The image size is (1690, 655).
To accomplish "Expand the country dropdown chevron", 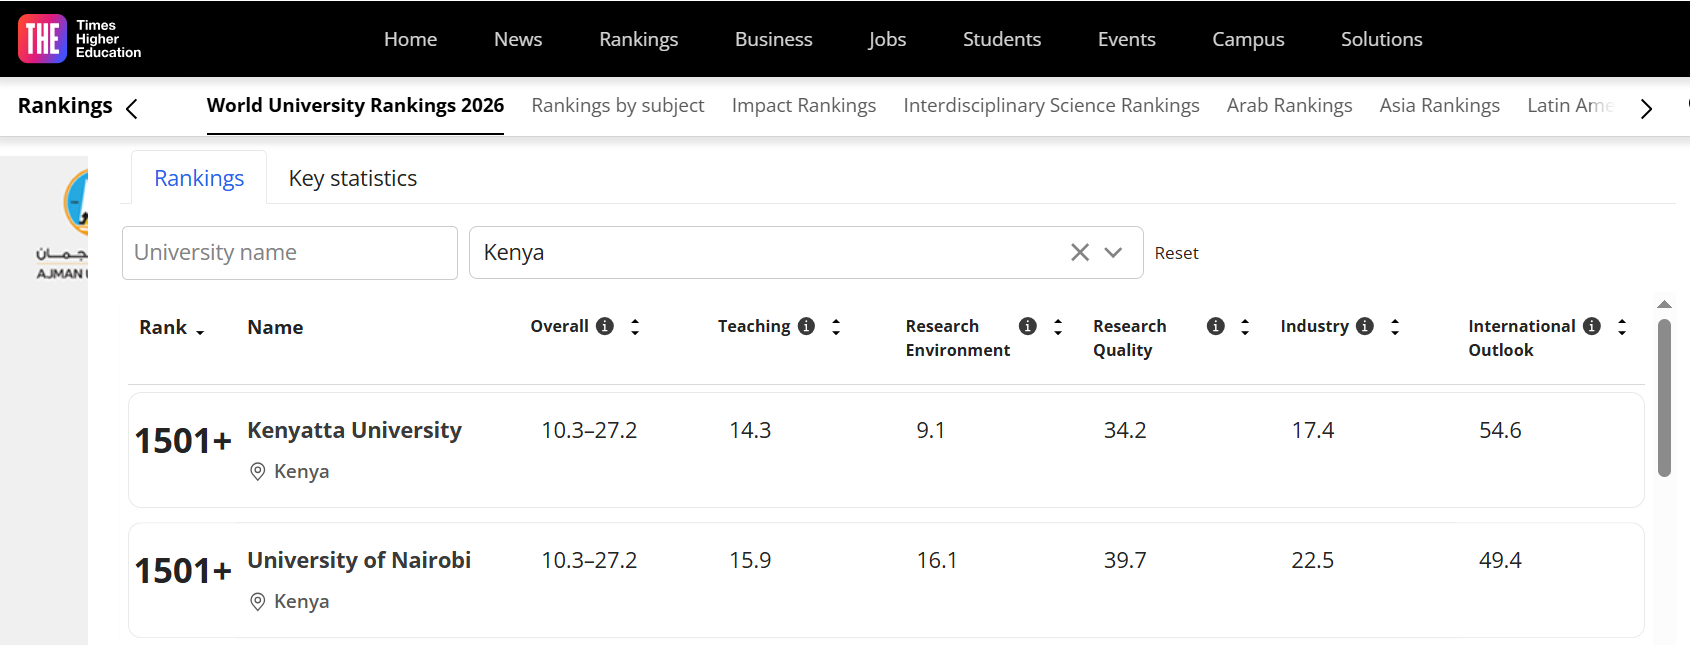I will point(1113,252).
